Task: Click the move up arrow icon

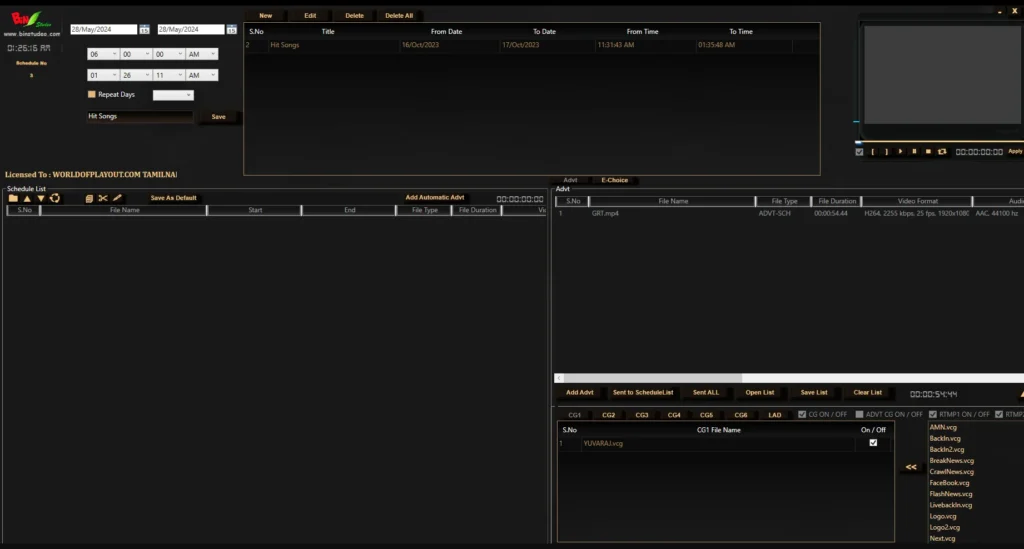Action: (27, 198)
